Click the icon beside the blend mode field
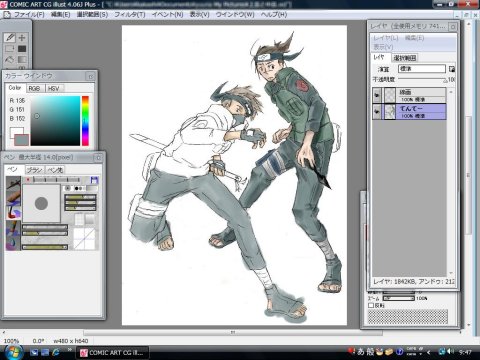Image resolution: width=480 pixels, height=360 pixels. 452,69
